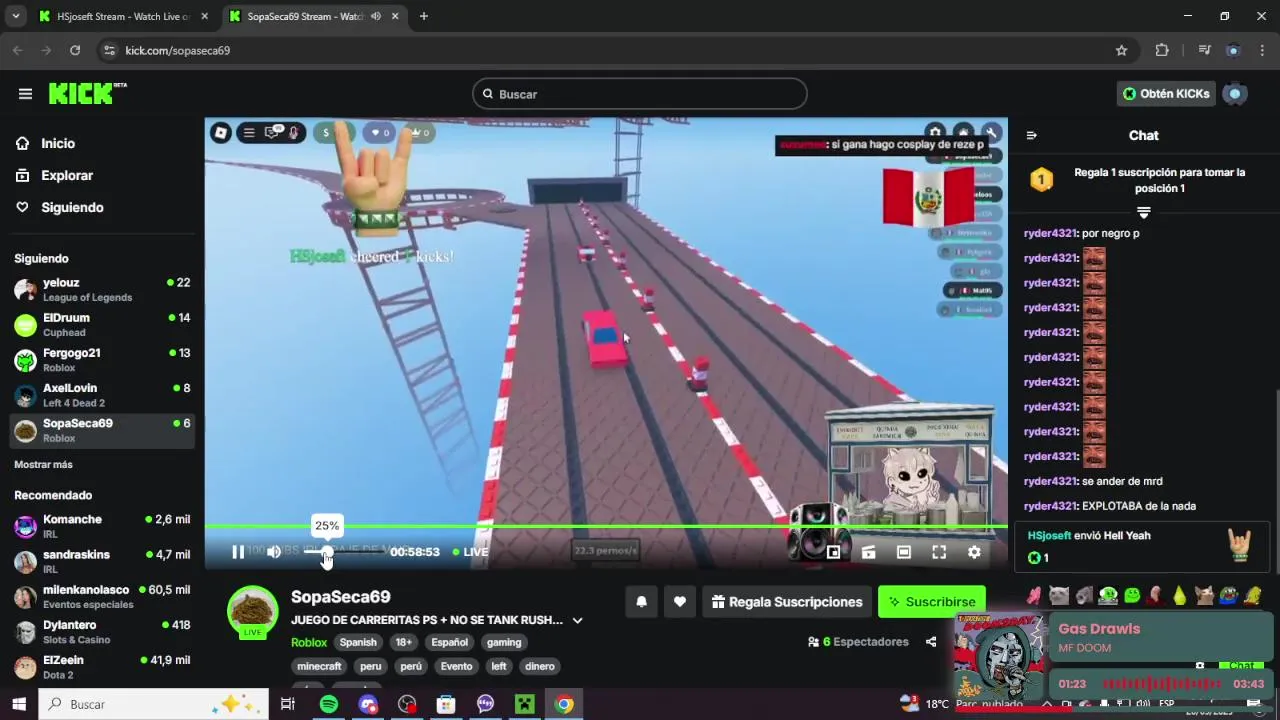This screenshot has width=1280, height=720.
Task: Select the dinero tag
Action: (539, 667)
